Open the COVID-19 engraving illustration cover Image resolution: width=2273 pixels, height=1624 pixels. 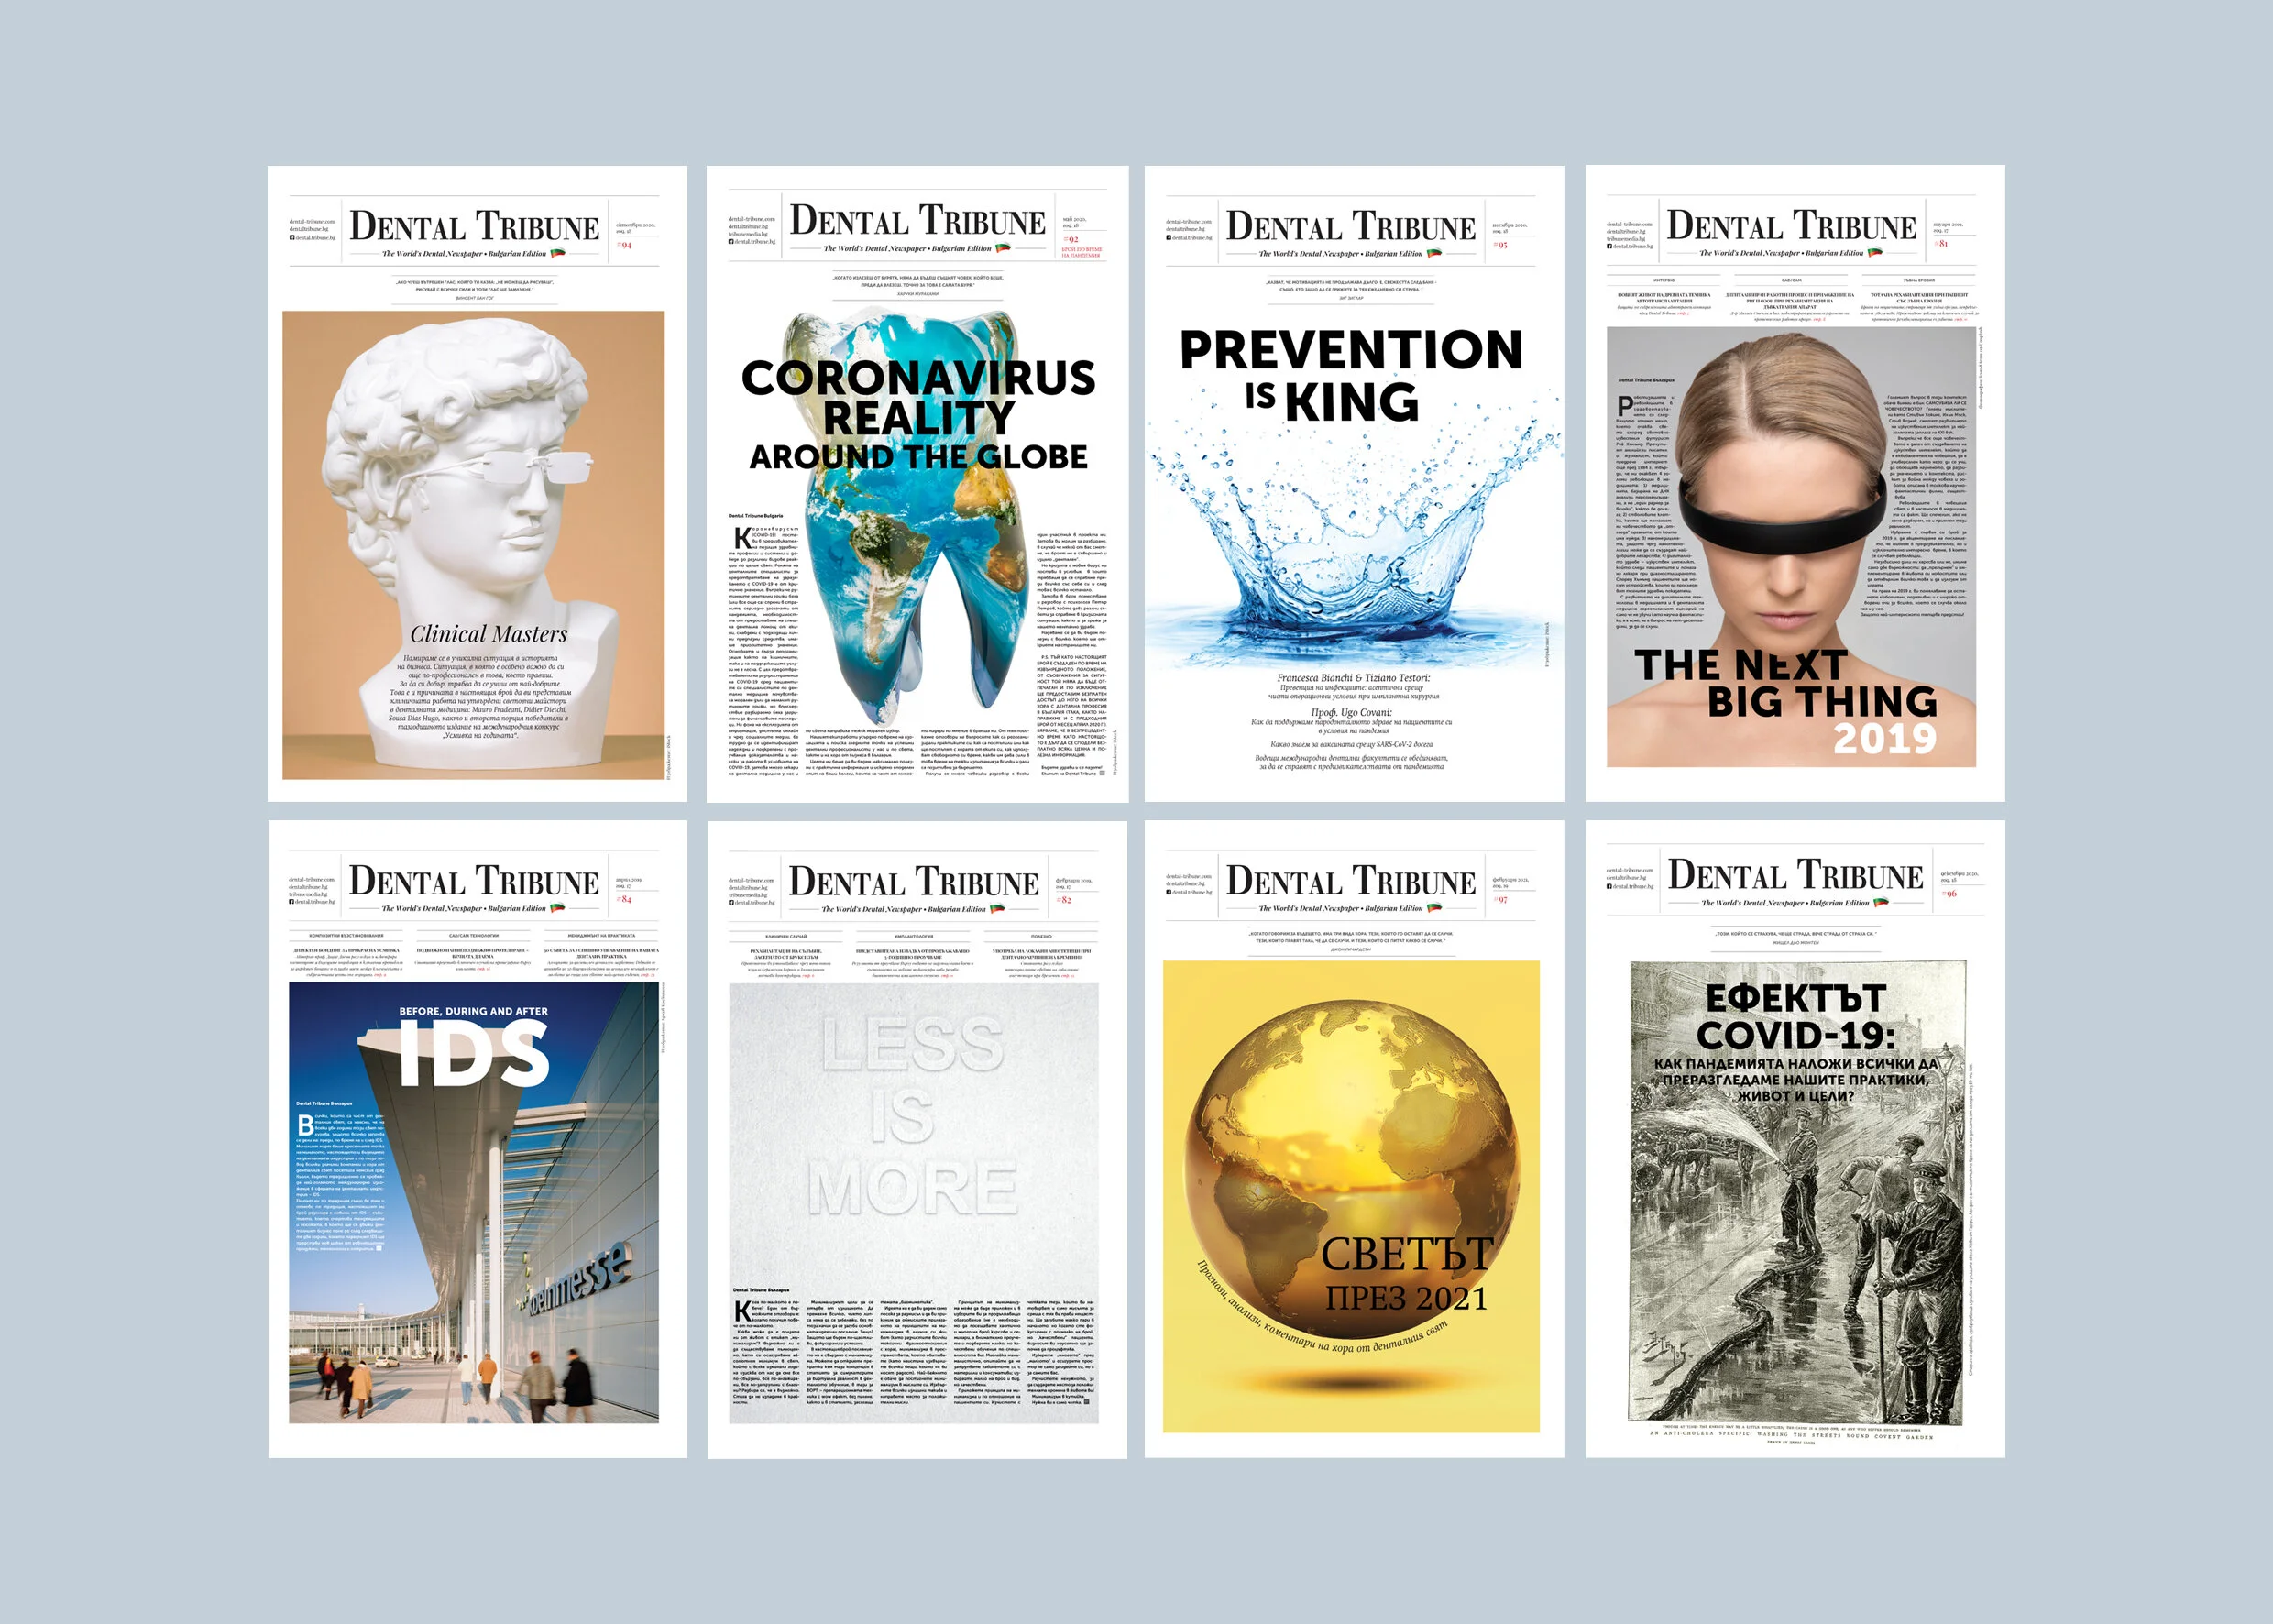tap(1795, 1139)
